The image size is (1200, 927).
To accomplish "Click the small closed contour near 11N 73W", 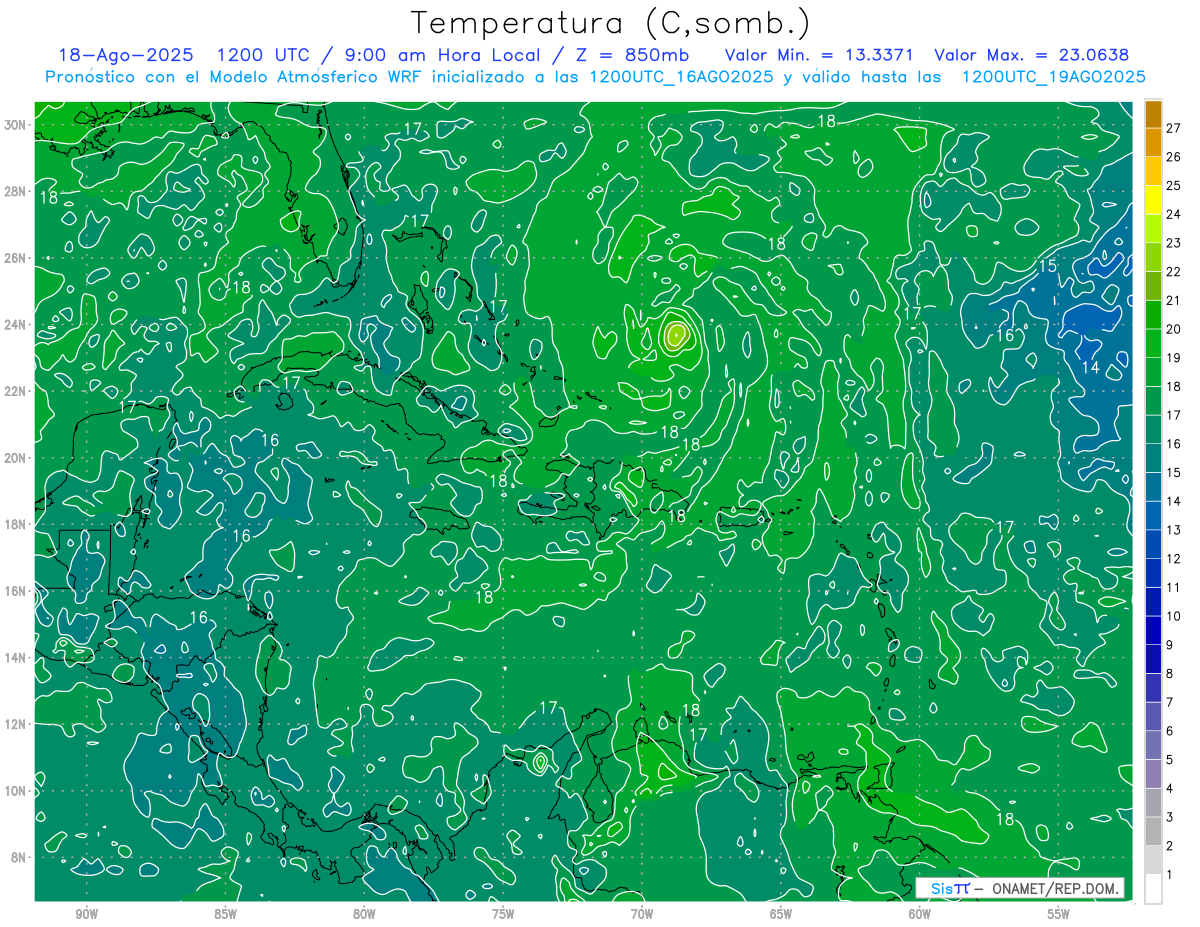I will click(x=540, y=763).
